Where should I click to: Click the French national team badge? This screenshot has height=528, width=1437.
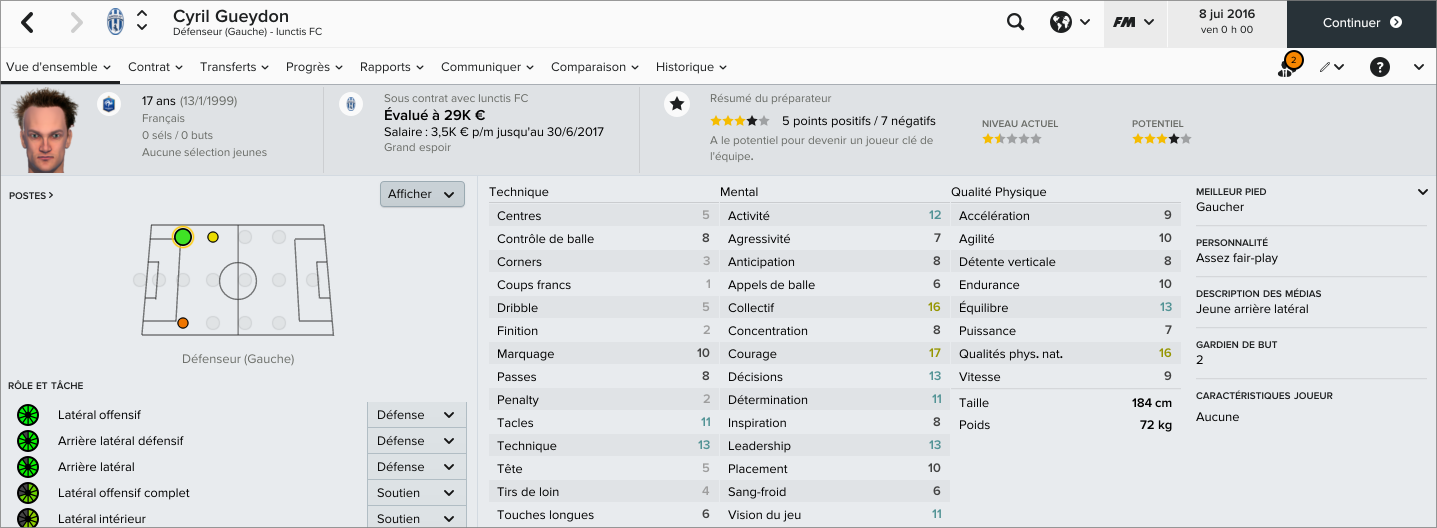109,104
